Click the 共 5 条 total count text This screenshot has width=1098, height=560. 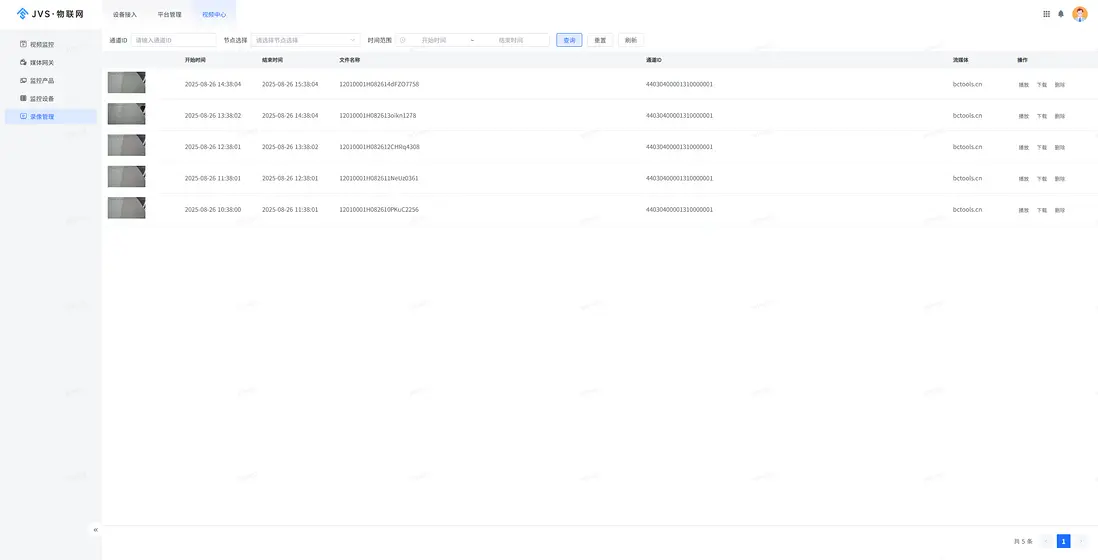(1023, 541)
